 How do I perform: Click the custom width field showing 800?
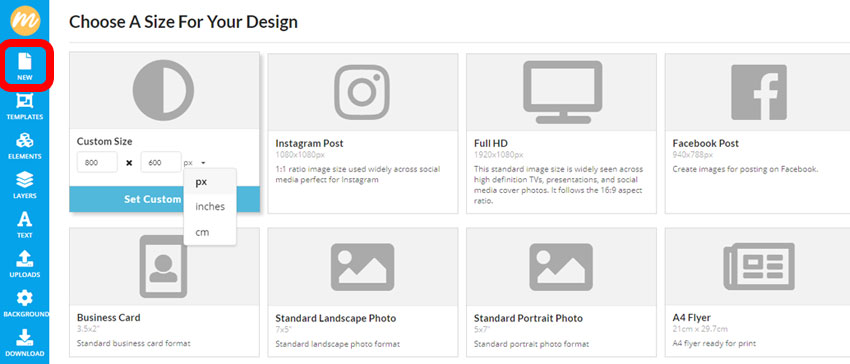tap(97, 162)
